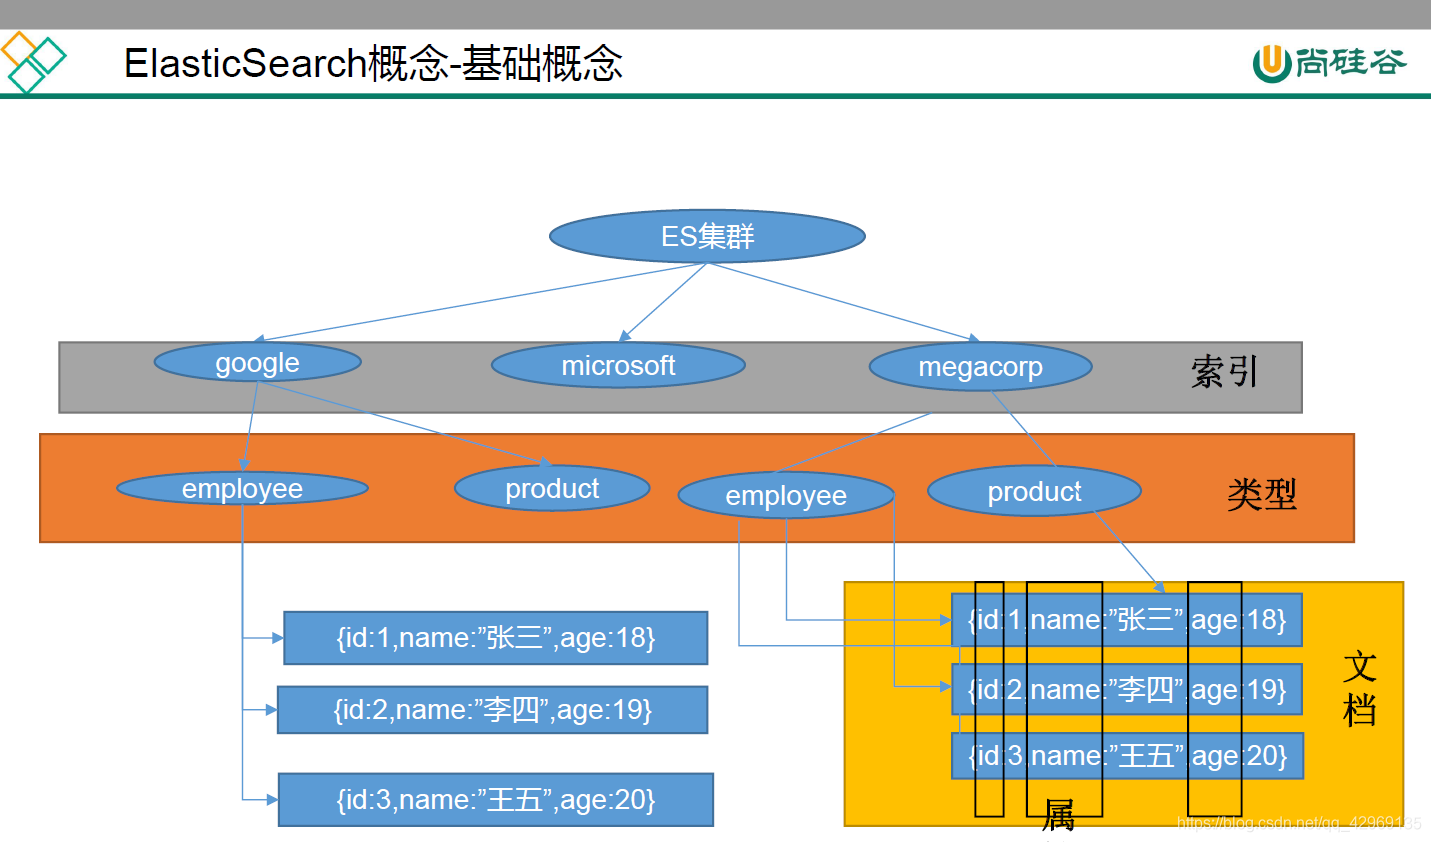The image size is (1431, 842).
Task: Select the 王五 document box outside the yellow panel
Action: click(x=496, y=800)
